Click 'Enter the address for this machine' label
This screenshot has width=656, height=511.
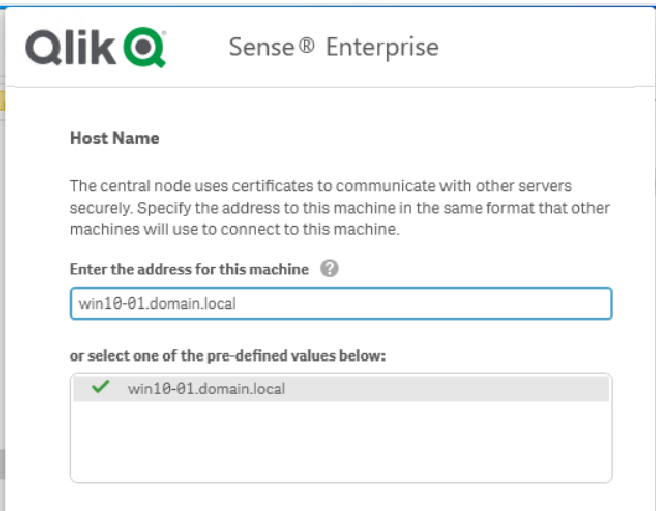point(189,269)
